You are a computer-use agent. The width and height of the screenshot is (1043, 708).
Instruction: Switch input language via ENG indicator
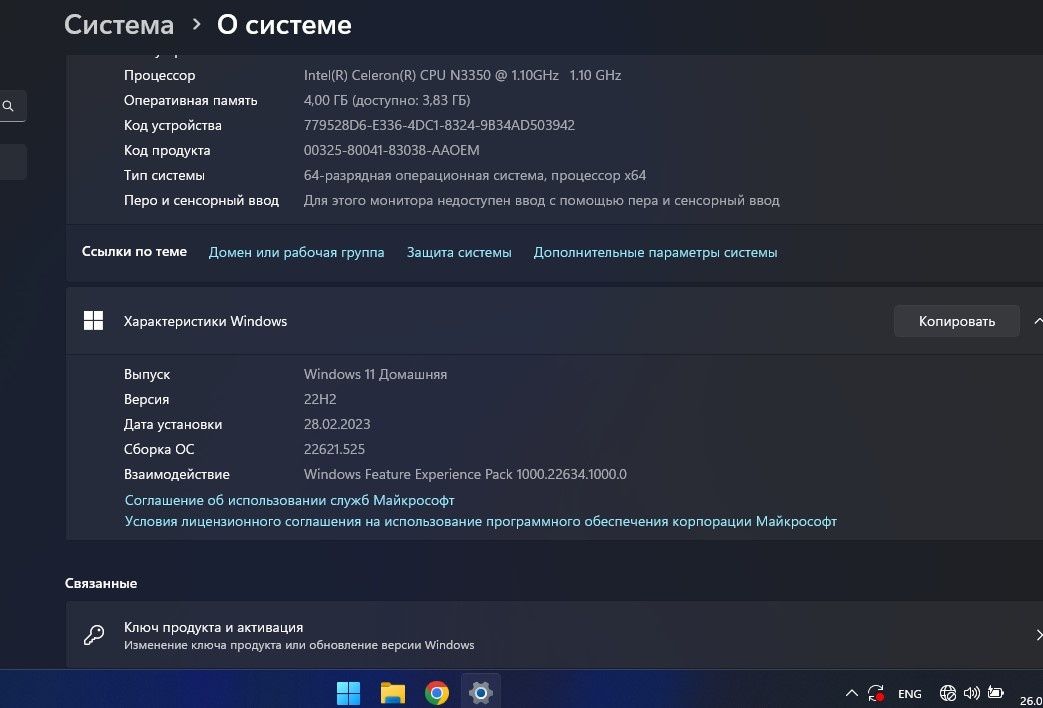pos(910,694)
